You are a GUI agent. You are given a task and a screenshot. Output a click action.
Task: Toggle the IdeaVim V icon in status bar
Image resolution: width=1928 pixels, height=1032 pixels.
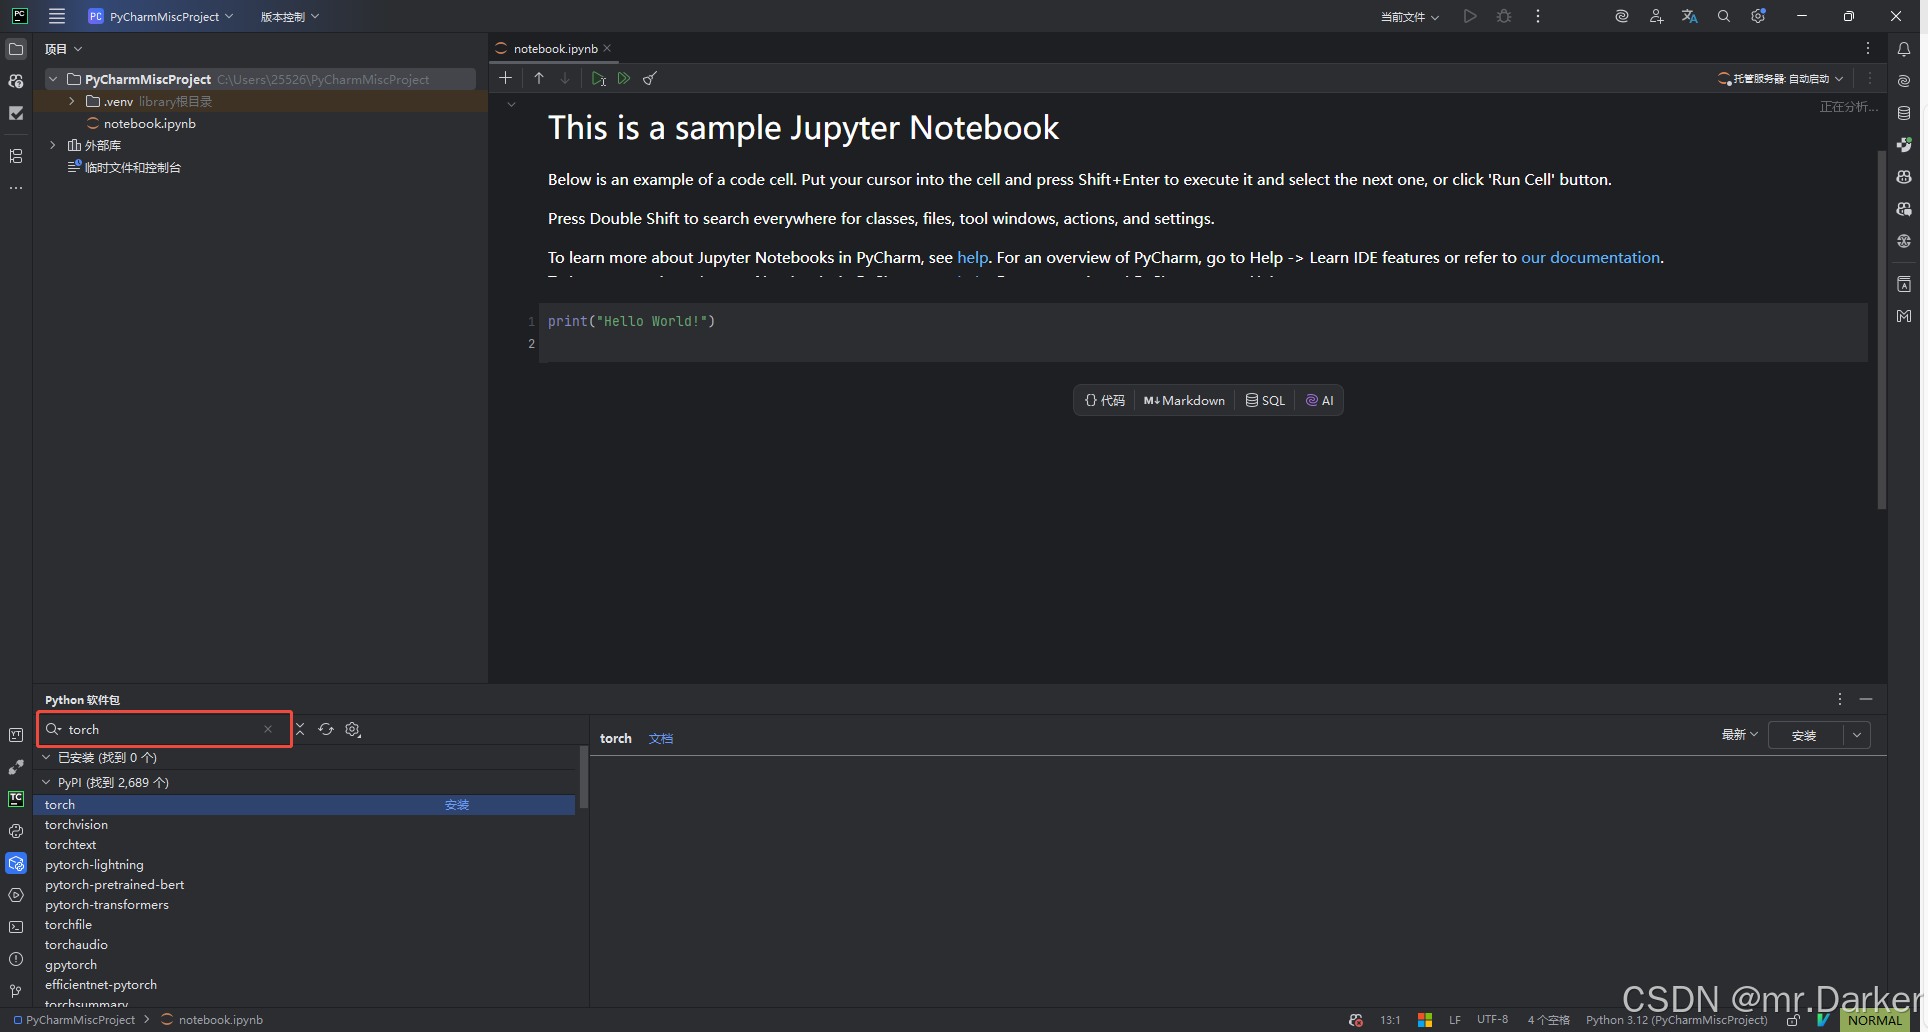1824,1020
